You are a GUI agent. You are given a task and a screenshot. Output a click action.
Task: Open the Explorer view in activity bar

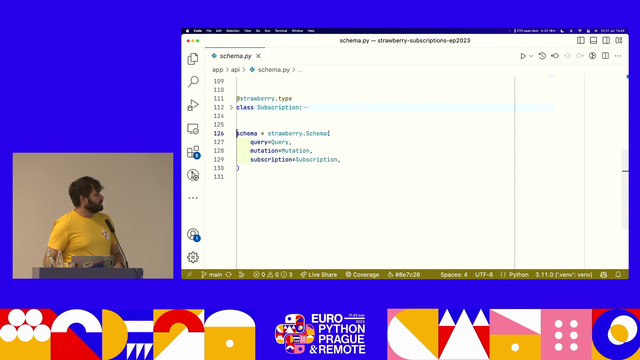click(x=193, y=59)
